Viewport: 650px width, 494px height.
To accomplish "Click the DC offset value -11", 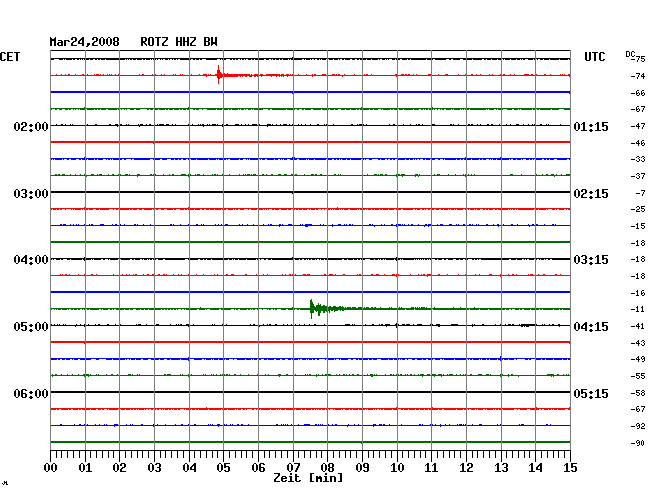I will 638,309.
